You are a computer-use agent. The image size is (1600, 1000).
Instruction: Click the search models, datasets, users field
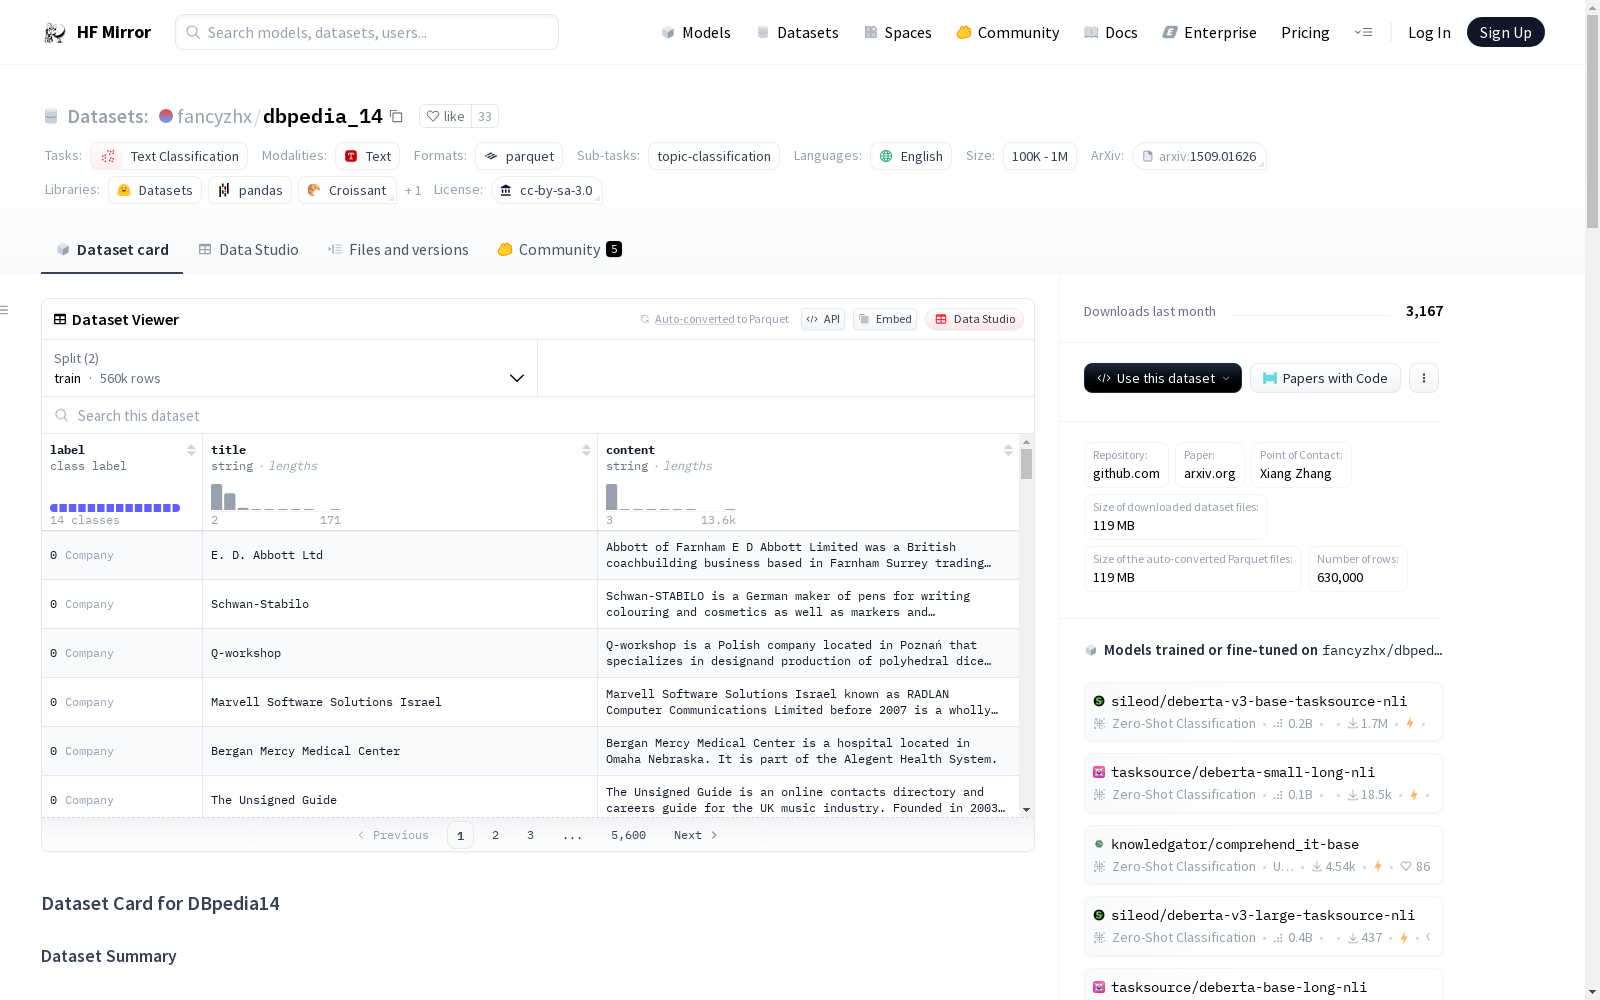click(x=367, y=32)
